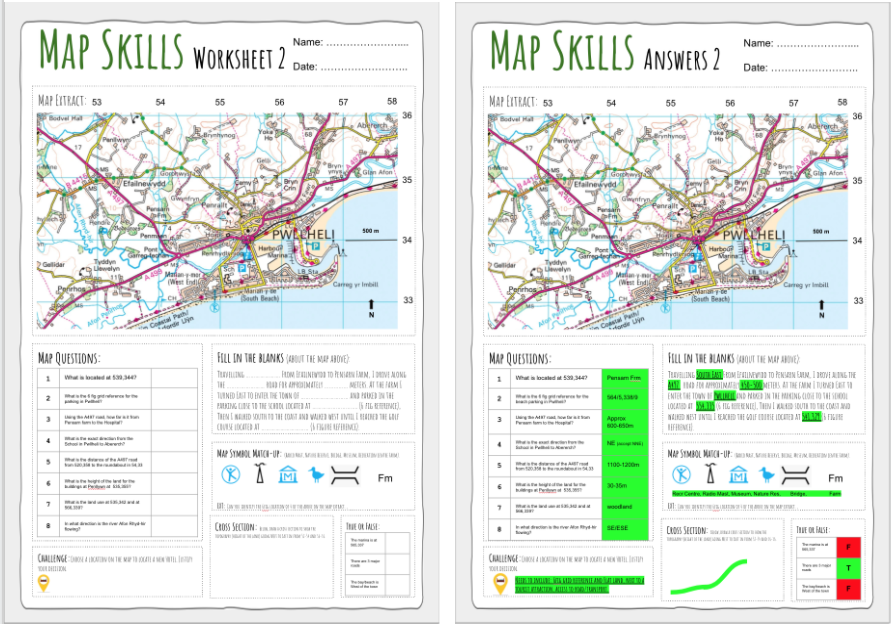
Task: Click the blue bird nature reserve symbol on Answers page
Action: pos(766,474)
